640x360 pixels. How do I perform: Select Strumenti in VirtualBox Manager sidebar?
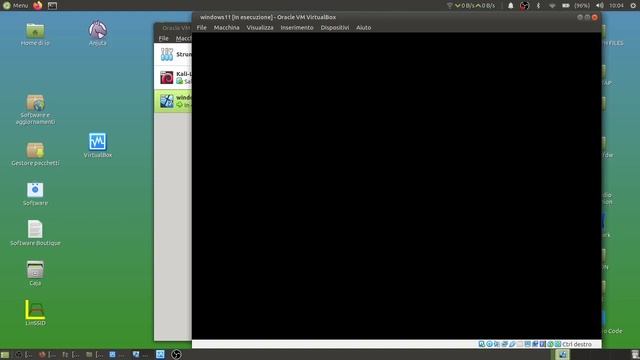click(173, 54)
